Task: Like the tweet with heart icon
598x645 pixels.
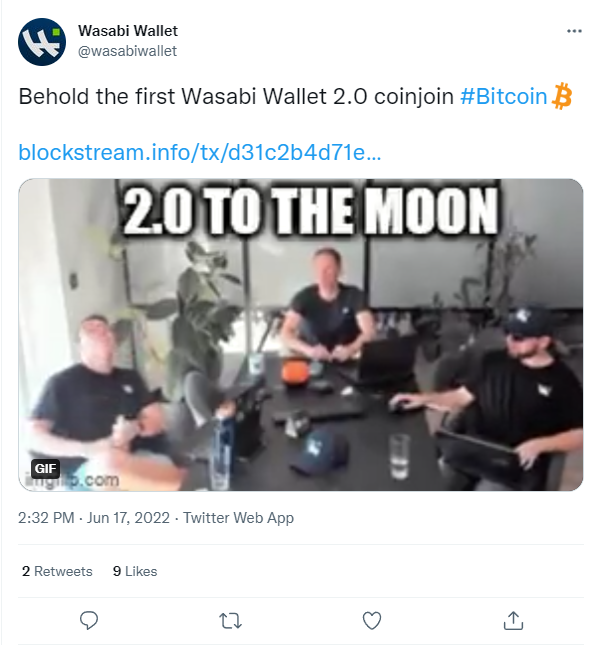Action: tap(372, 620)
